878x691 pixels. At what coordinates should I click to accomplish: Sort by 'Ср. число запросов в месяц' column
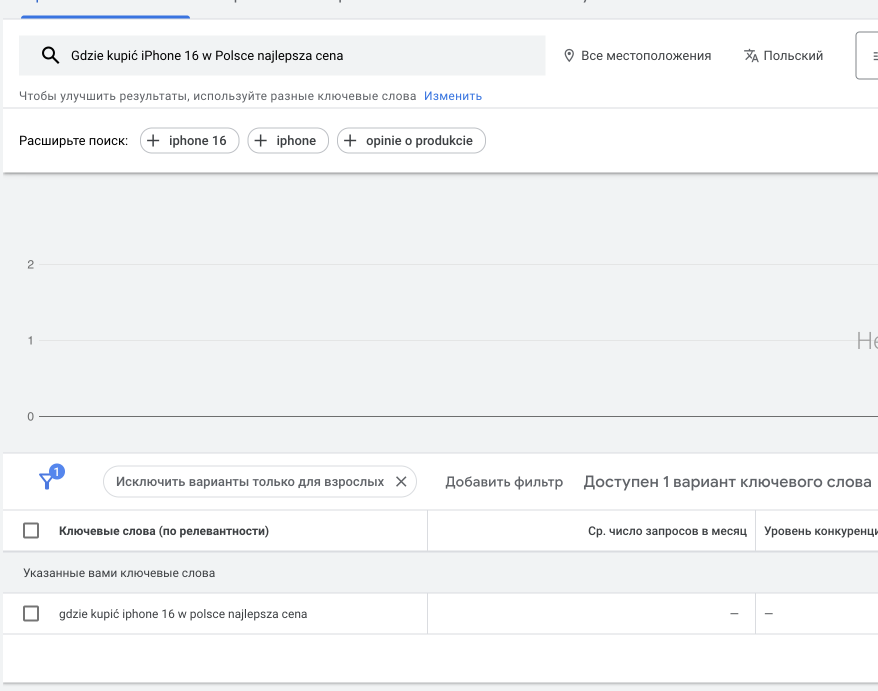[x=667, y=531]
